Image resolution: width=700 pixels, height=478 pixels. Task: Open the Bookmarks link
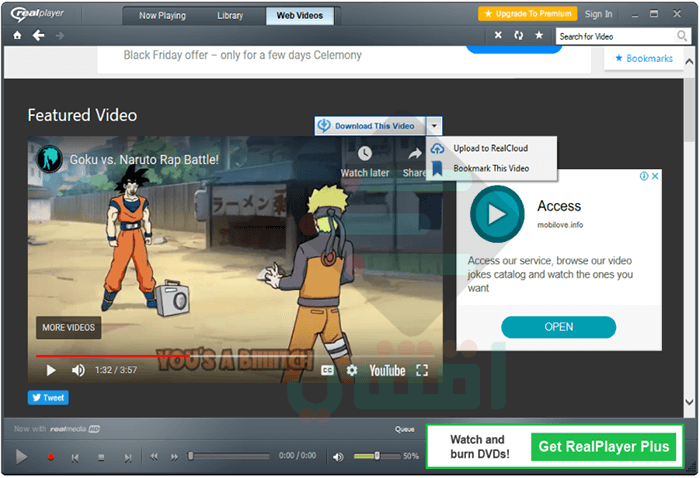[x=644, y=58]
